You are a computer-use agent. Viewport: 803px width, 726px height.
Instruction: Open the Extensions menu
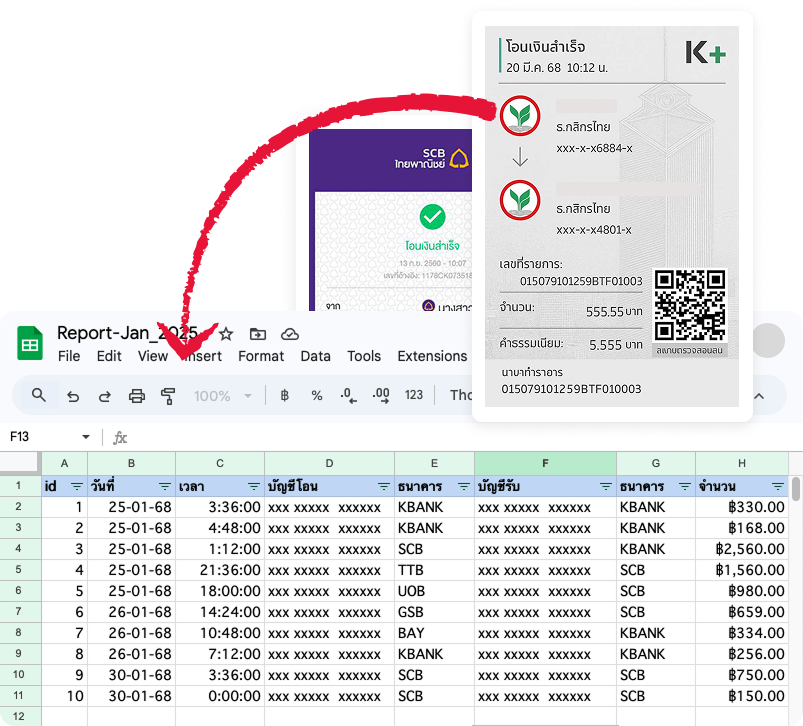coord(432,356)
